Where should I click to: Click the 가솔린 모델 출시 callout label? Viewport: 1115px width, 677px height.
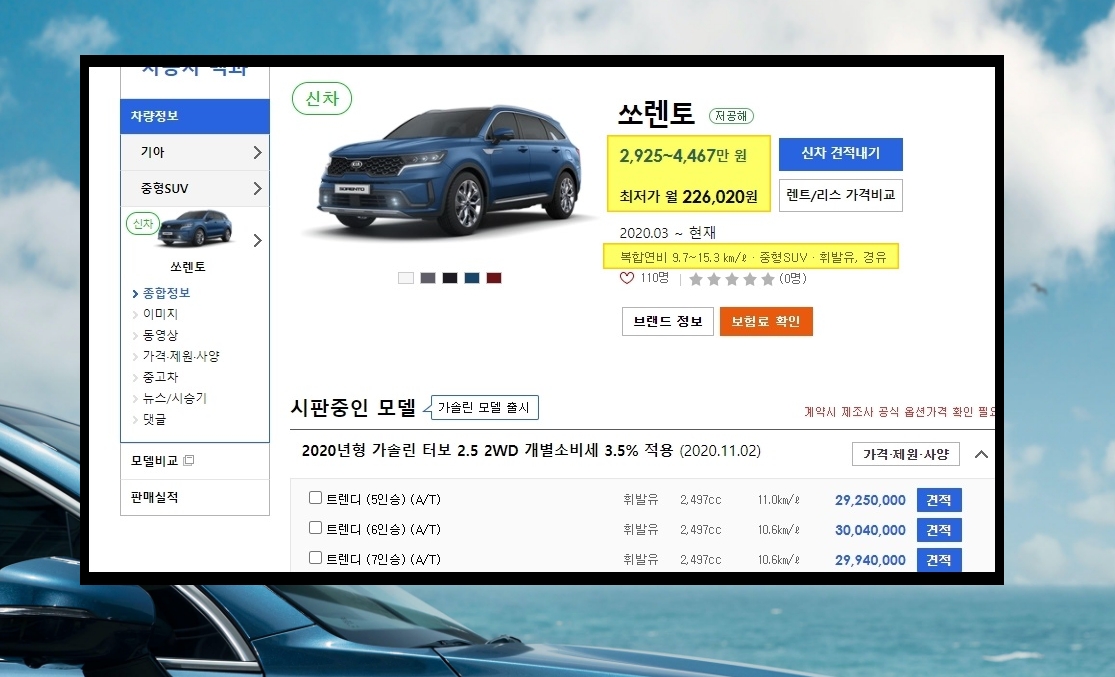(484, 407)
